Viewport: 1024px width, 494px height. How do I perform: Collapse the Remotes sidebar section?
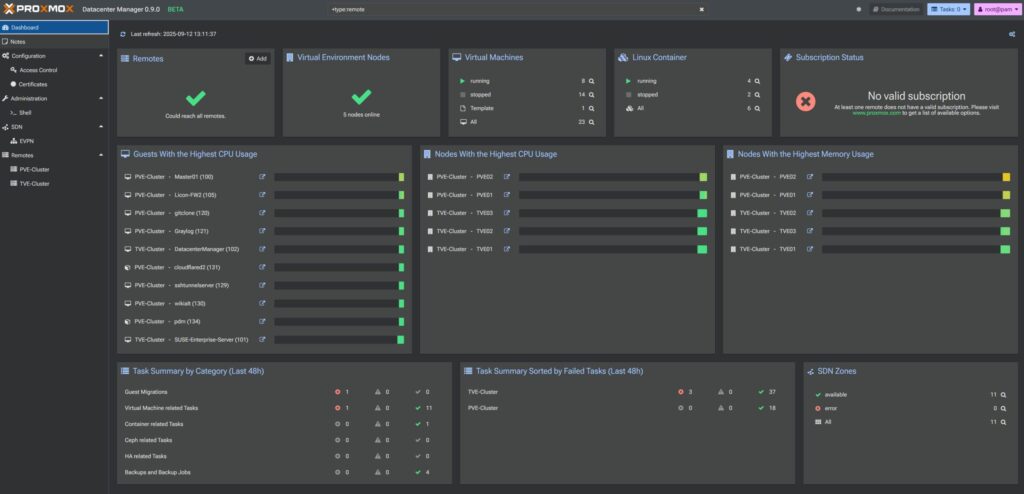[x=101, y=156]
